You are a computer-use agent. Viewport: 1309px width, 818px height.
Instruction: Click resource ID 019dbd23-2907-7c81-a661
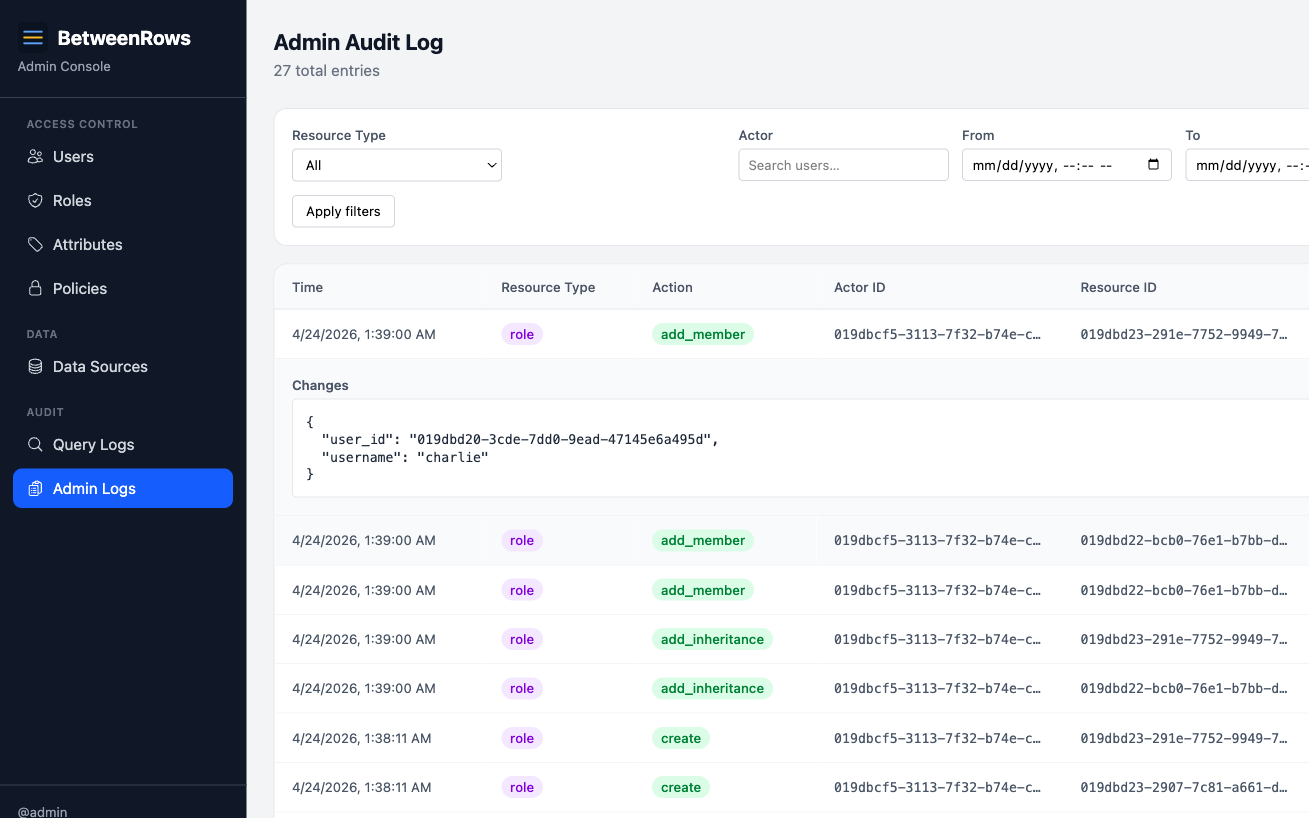coord(1184,787)
